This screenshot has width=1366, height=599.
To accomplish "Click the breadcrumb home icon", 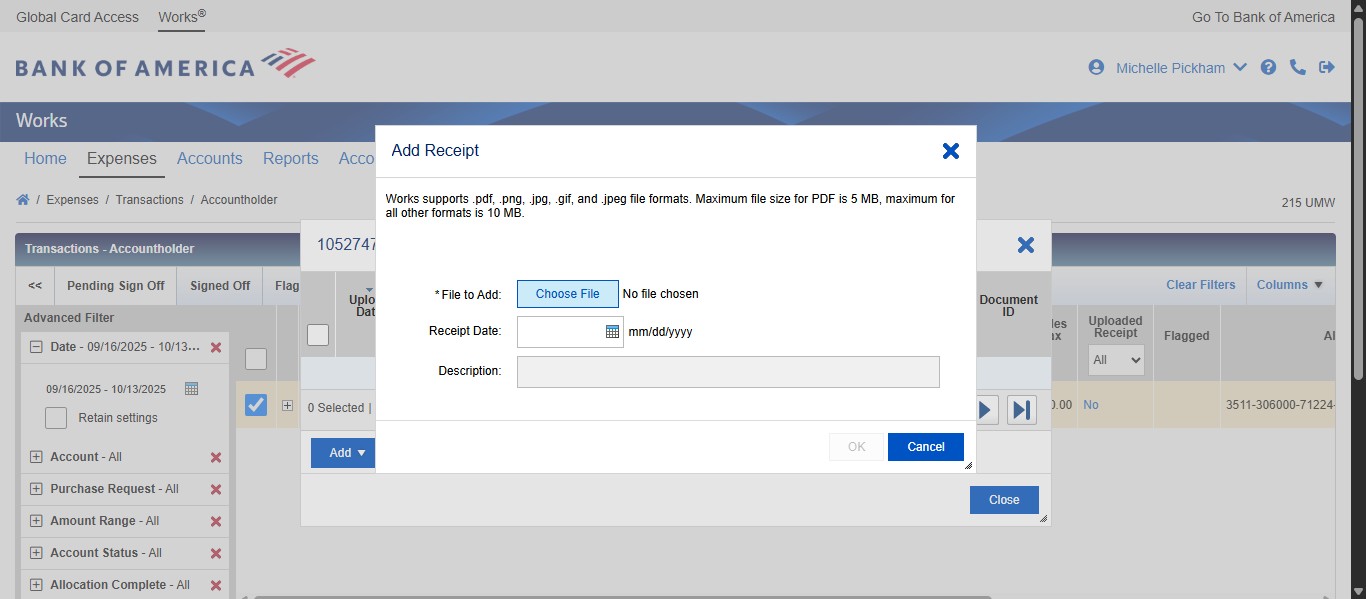I will coord(22,199).
